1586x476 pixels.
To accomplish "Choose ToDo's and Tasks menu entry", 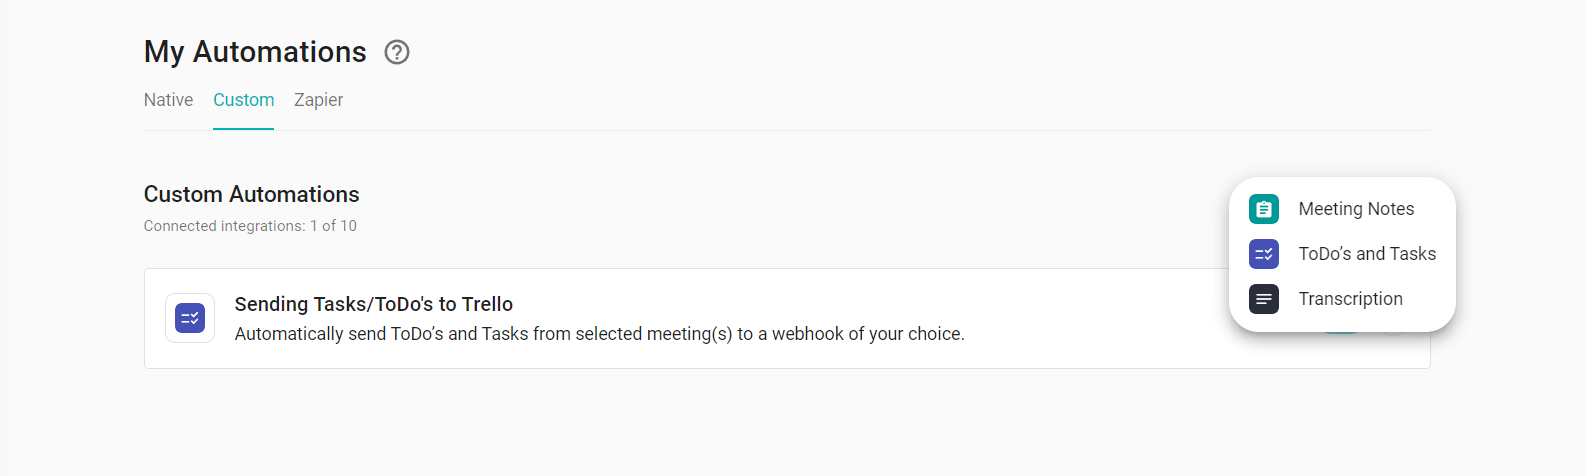I will click(1342, 254).
